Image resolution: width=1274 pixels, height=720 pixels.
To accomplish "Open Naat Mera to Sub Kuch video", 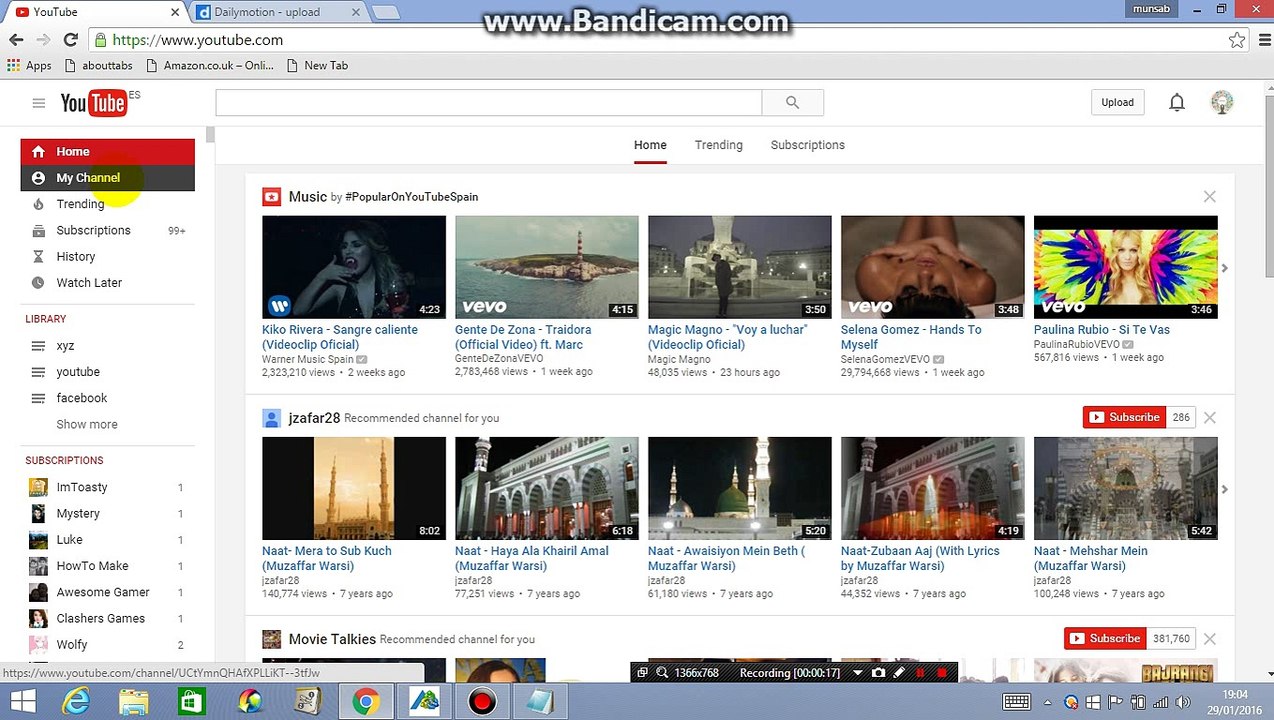I will tap(353, 488).
